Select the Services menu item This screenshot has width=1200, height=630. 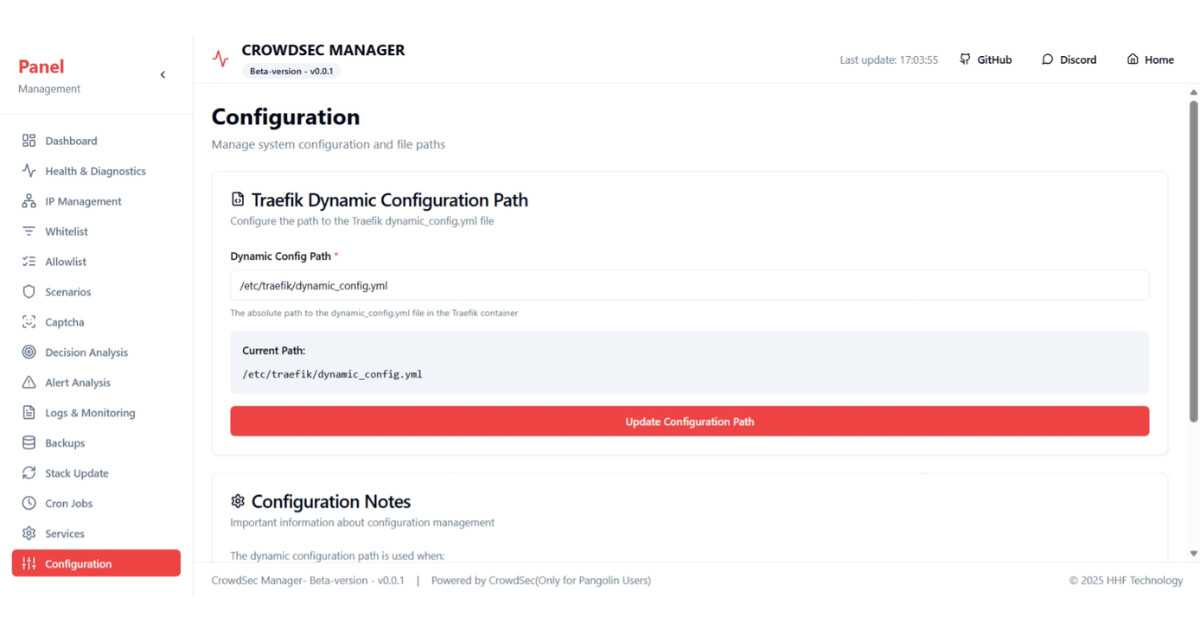coord(65,534)
